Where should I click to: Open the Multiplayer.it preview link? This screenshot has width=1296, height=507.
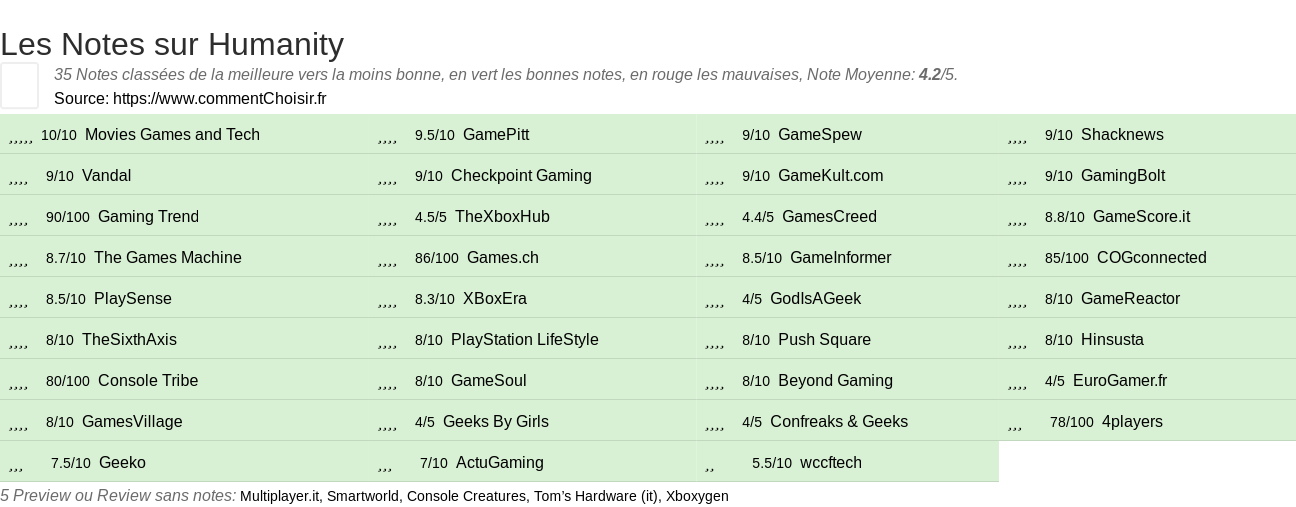tap(279, 496)
